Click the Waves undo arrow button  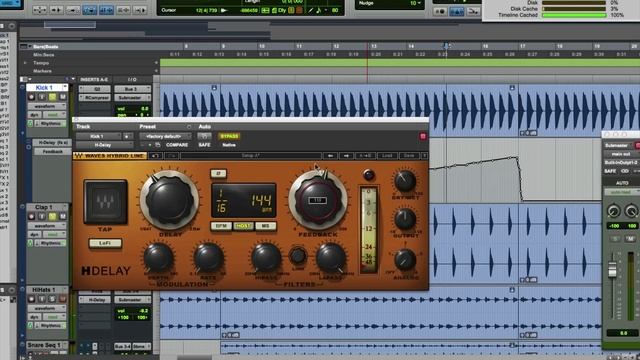tap(155, 156)
